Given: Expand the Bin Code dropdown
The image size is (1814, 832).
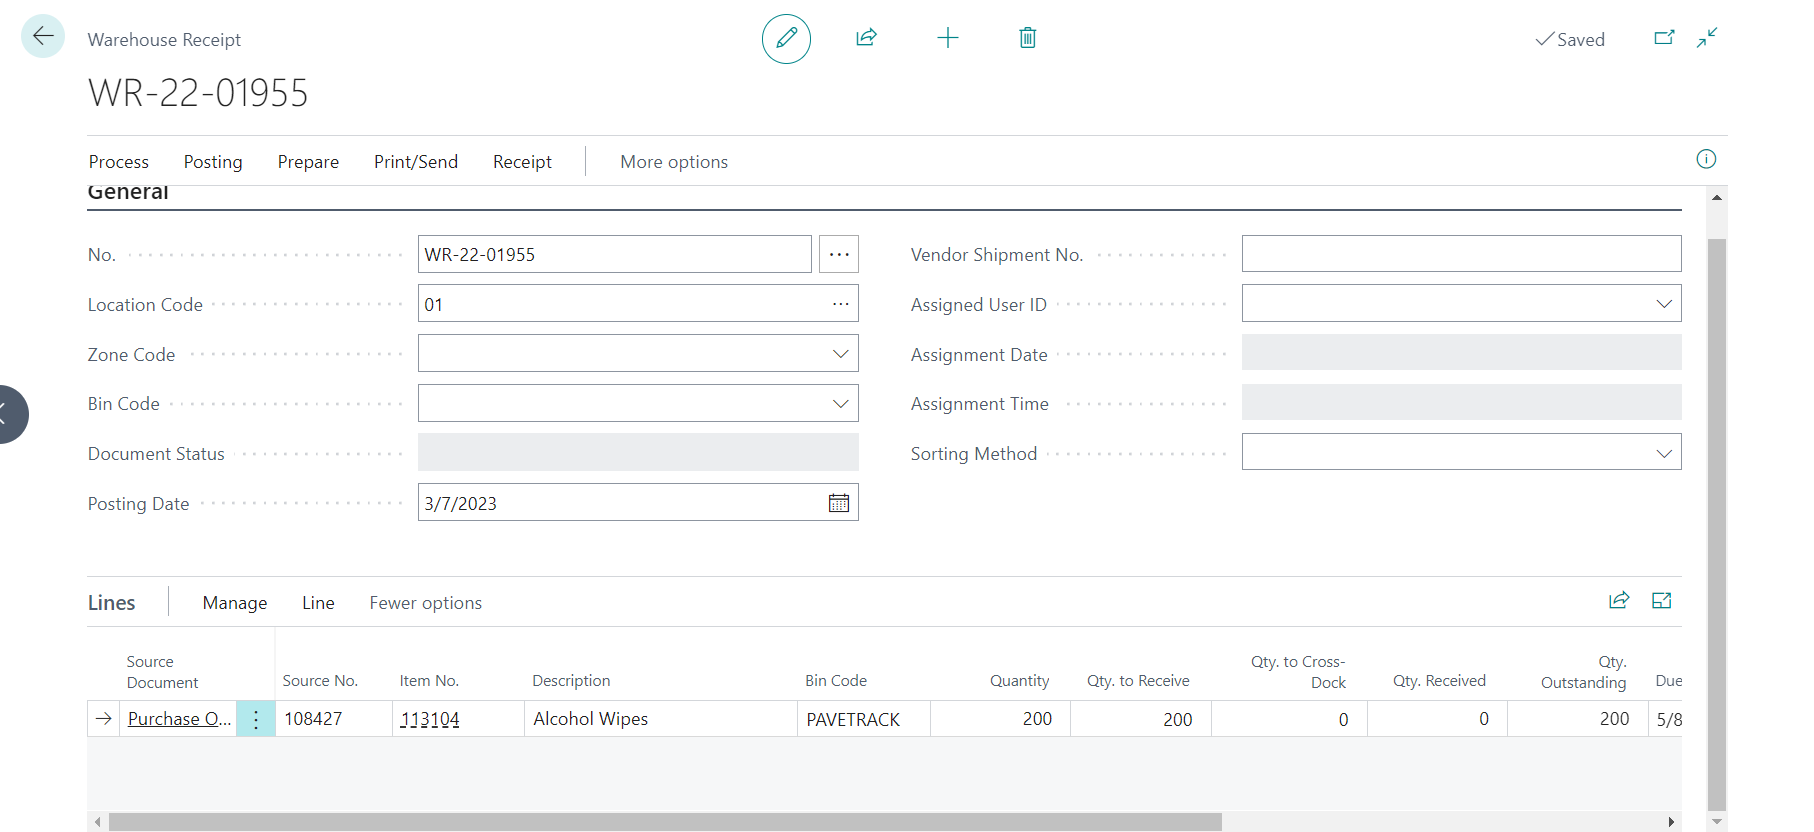Looking at the screenshot, I should (x=840, y=404).
